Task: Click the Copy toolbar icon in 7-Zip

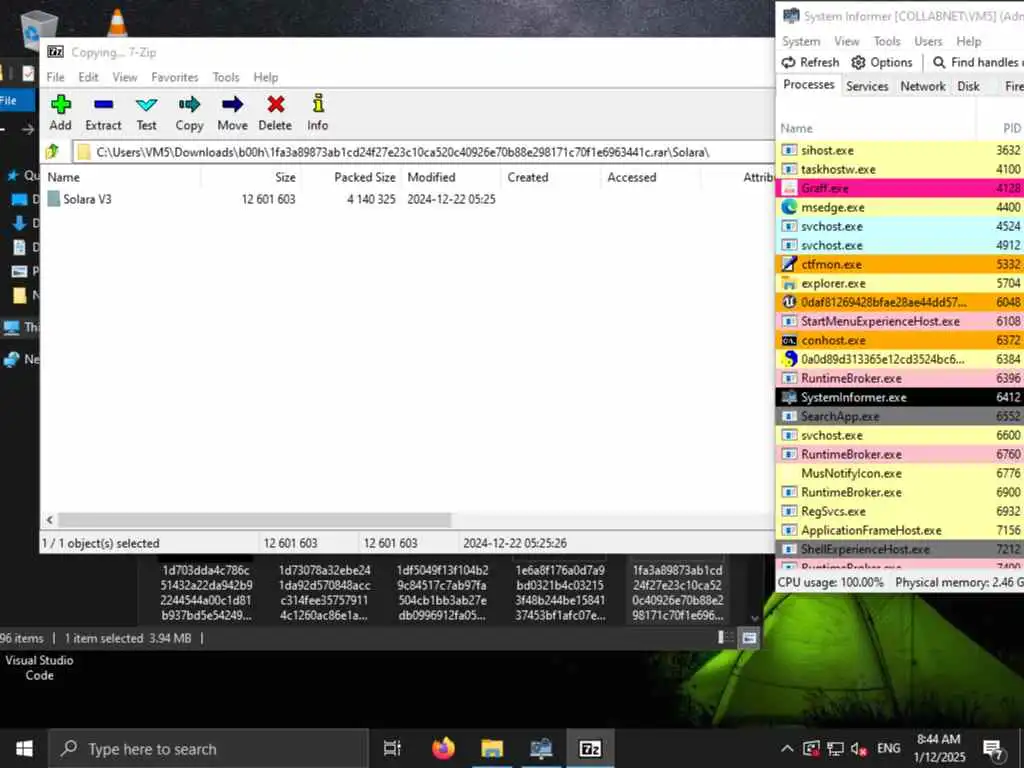Action: pos(189,113)
